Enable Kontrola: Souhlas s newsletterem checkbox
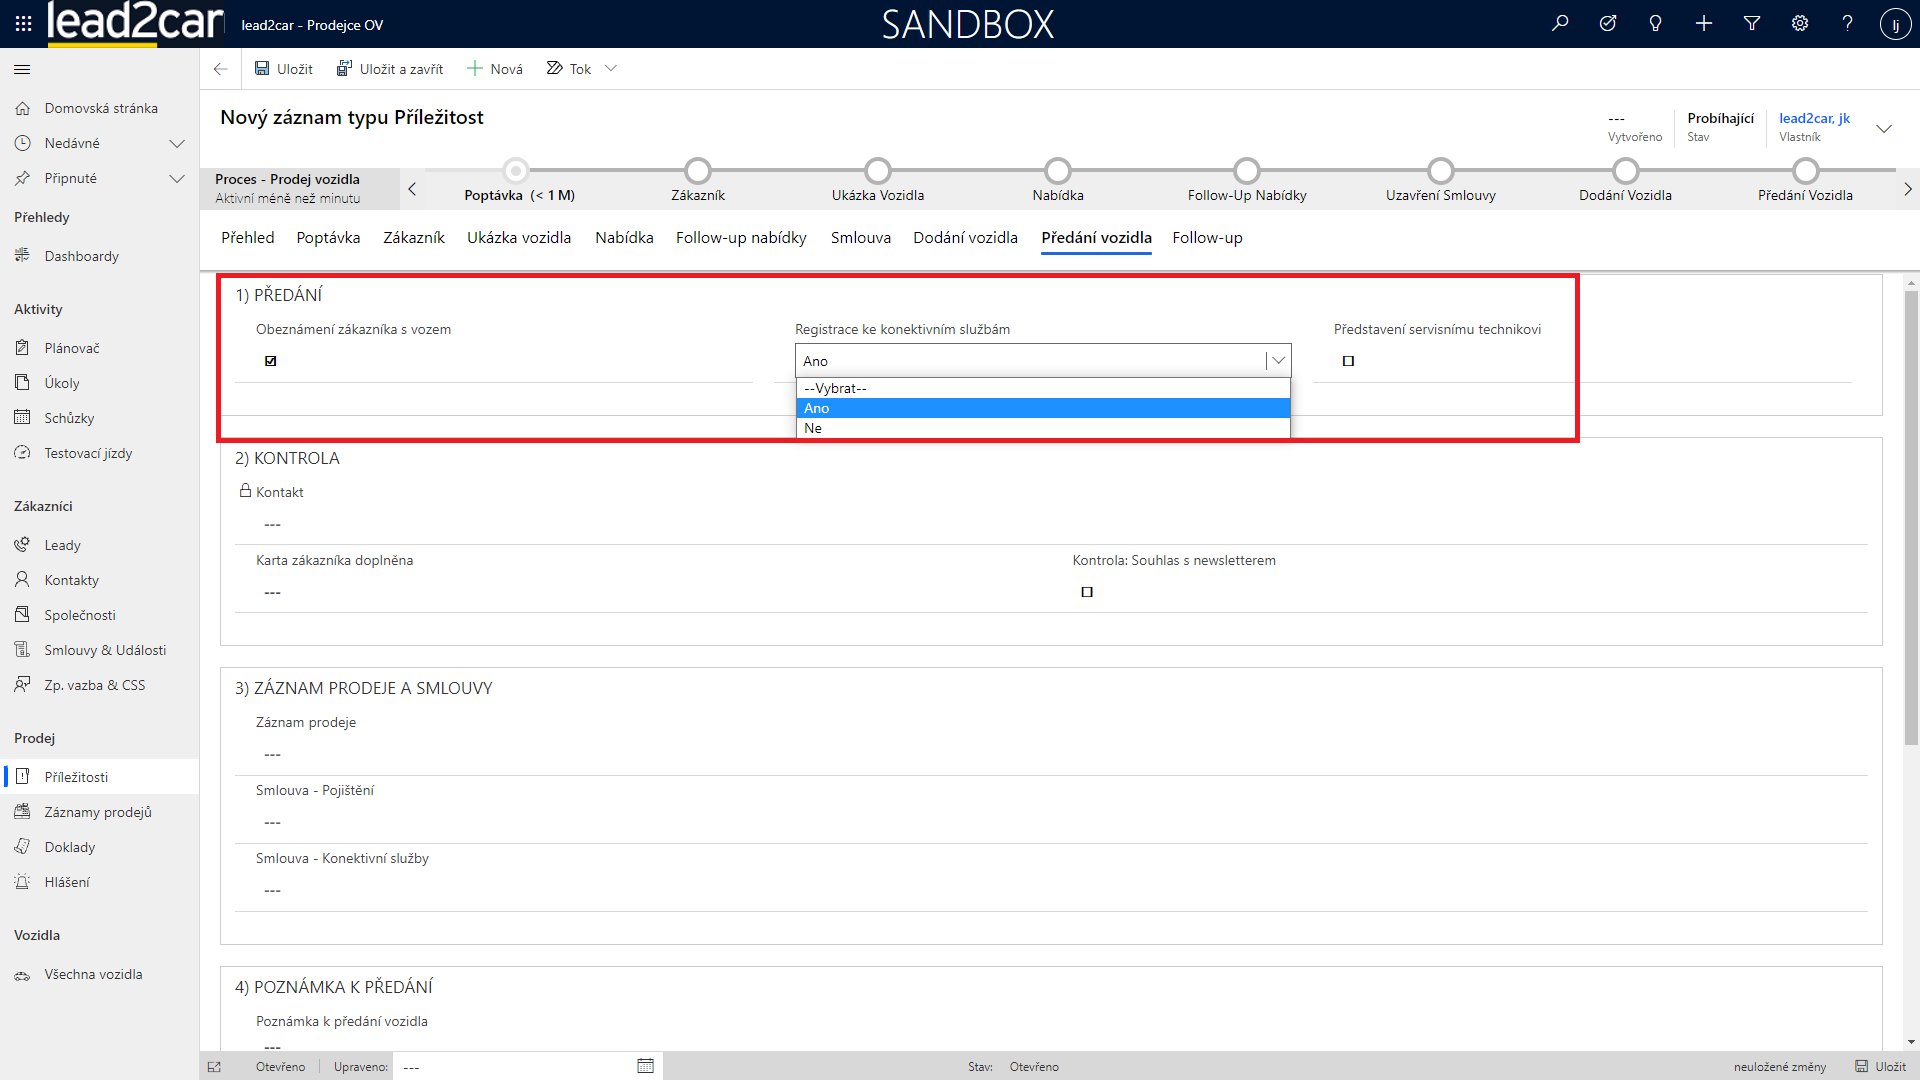Viewport: 1920px width, 1080px height. point(1087,592)
